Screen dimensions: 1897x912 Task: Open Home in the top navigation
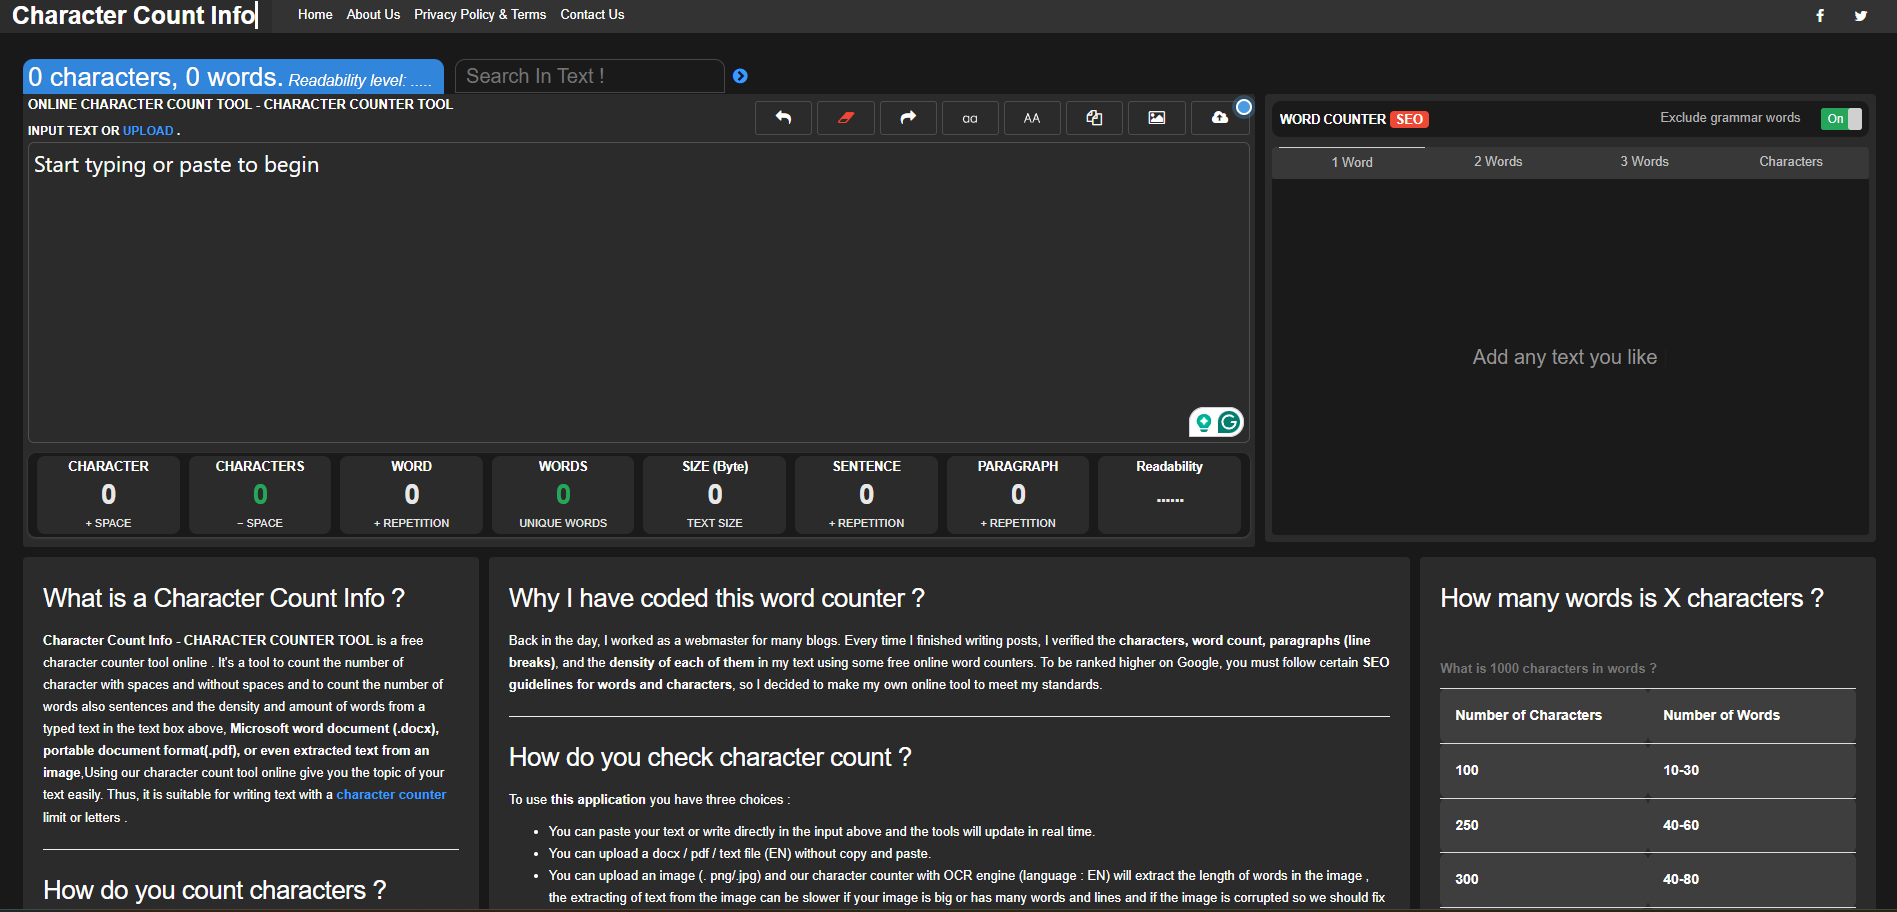point(315,15)
